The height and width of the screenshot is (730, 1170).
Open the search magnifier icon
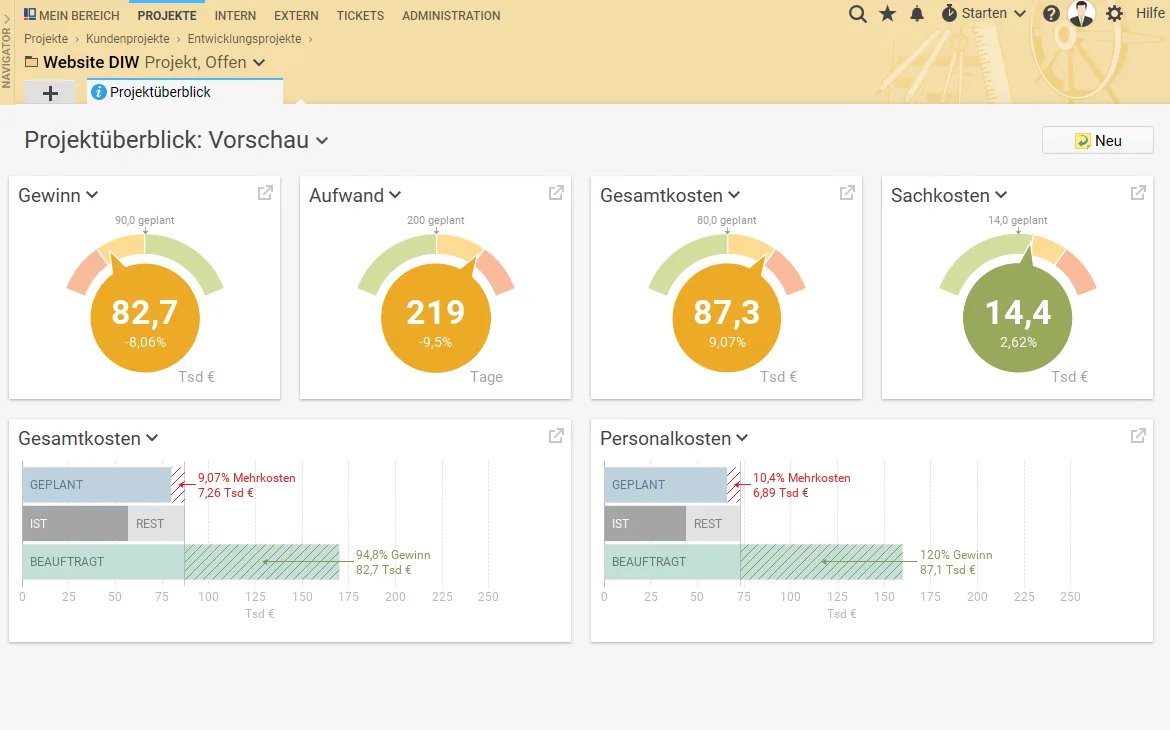click(857, 14)
